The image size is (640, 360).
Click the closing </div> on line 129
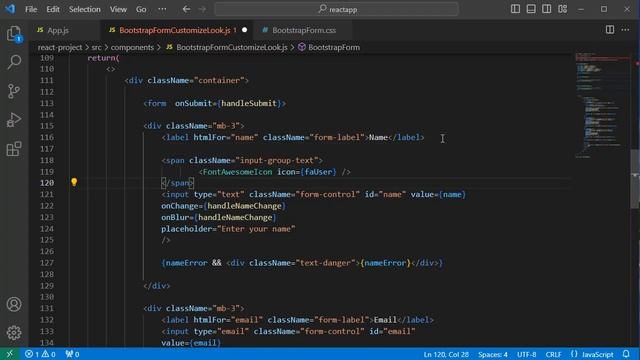coord(157,286)
